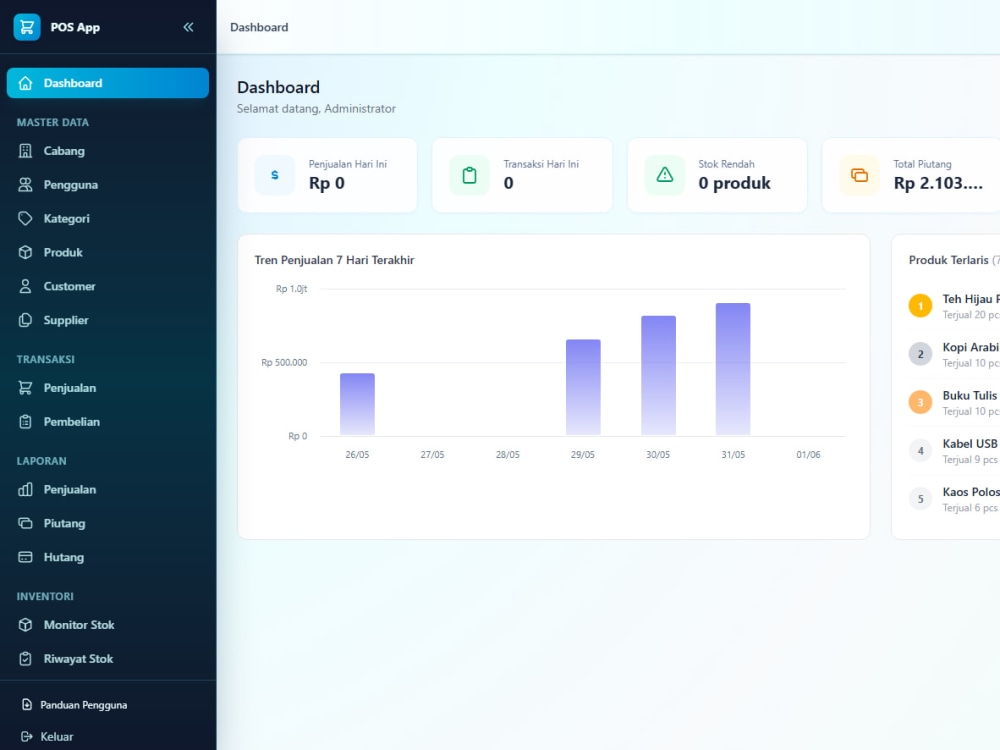Click the Penjualan Hari Ini dollar icon
The width and height of the screenshot is (1000, 750).
pos(275,175)
